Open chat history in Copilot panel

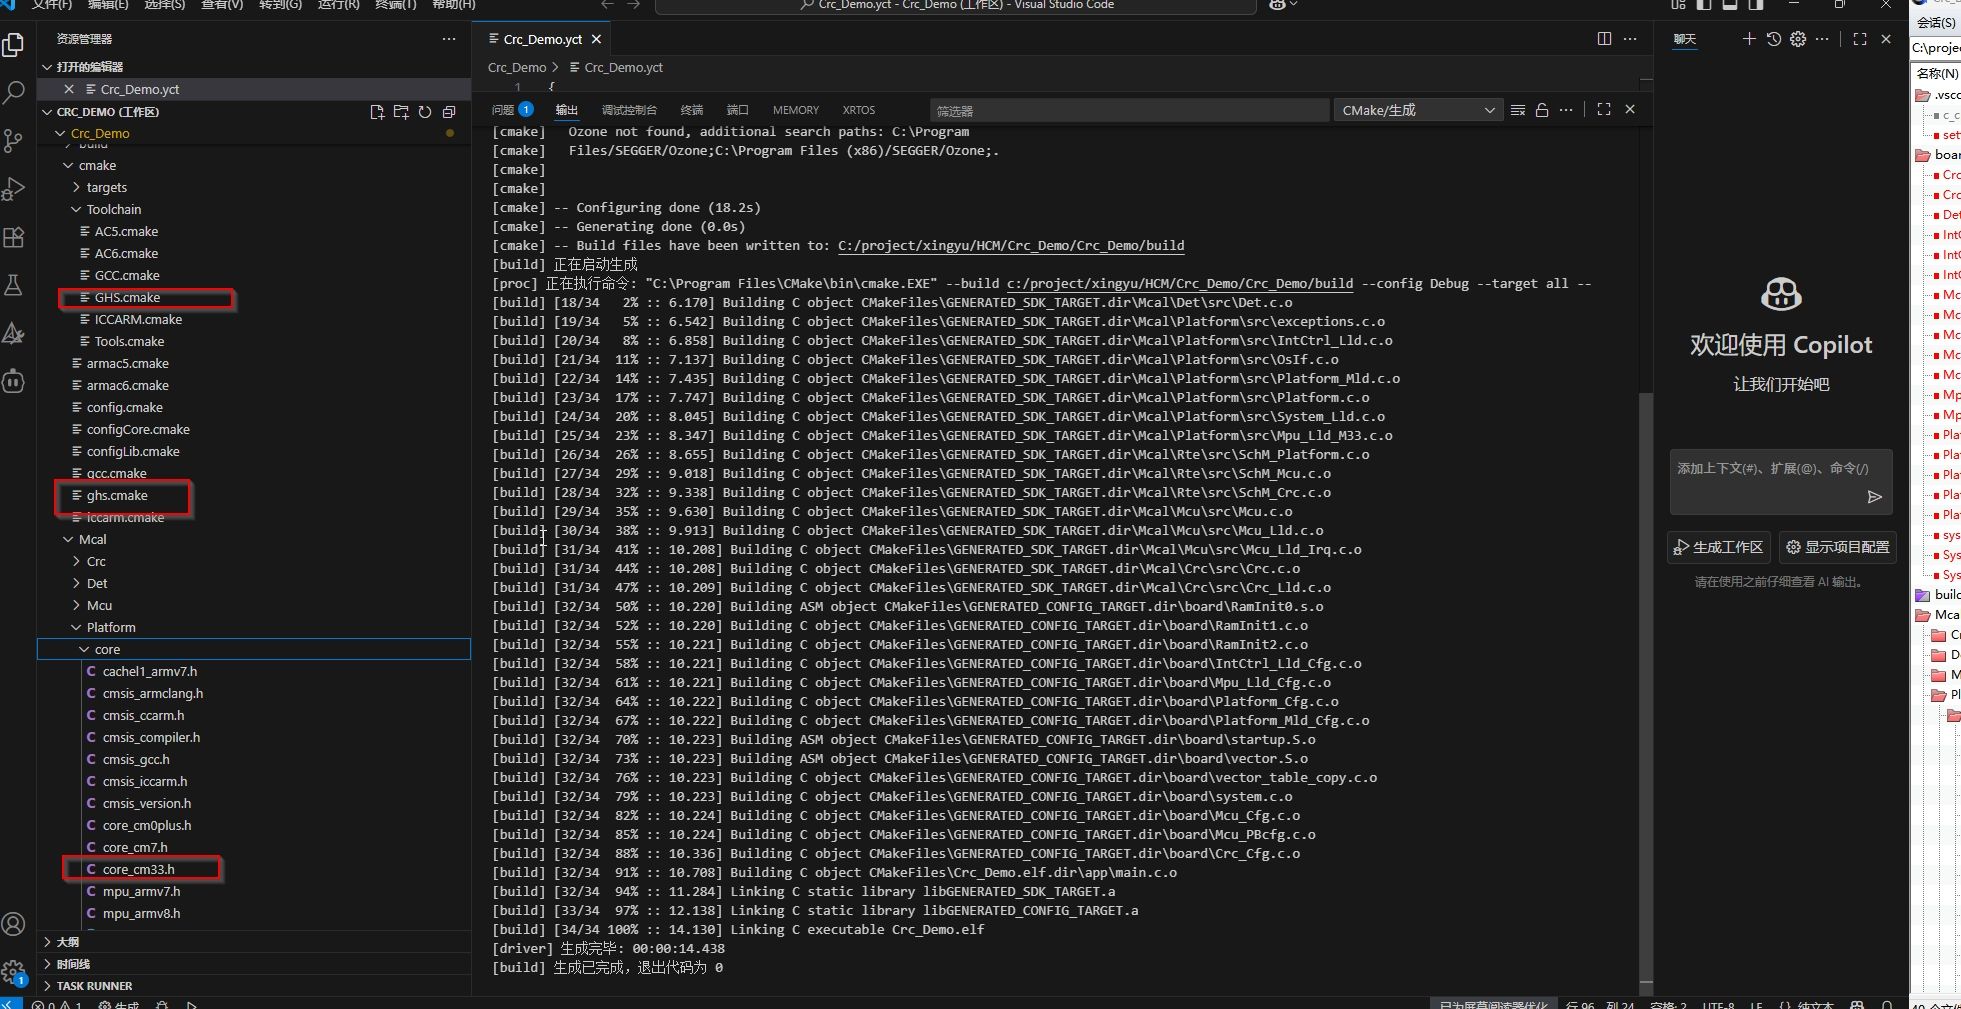1773,39
